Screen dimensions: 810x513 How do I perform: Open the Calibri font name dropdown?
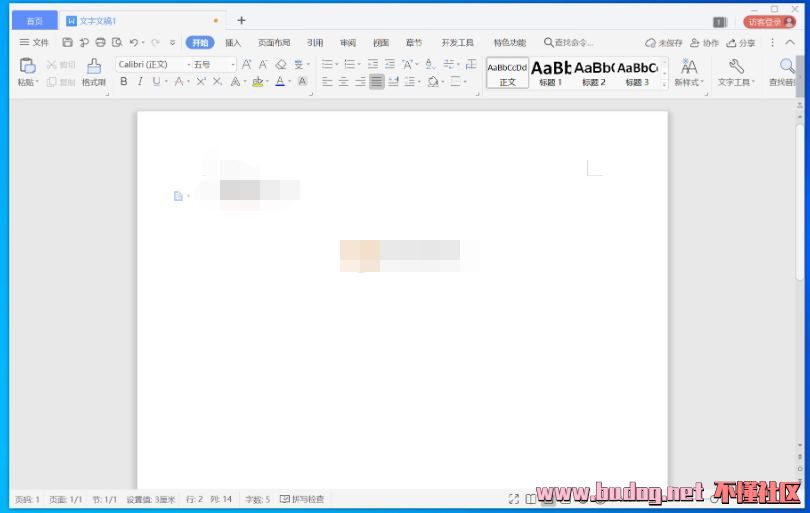150,64
